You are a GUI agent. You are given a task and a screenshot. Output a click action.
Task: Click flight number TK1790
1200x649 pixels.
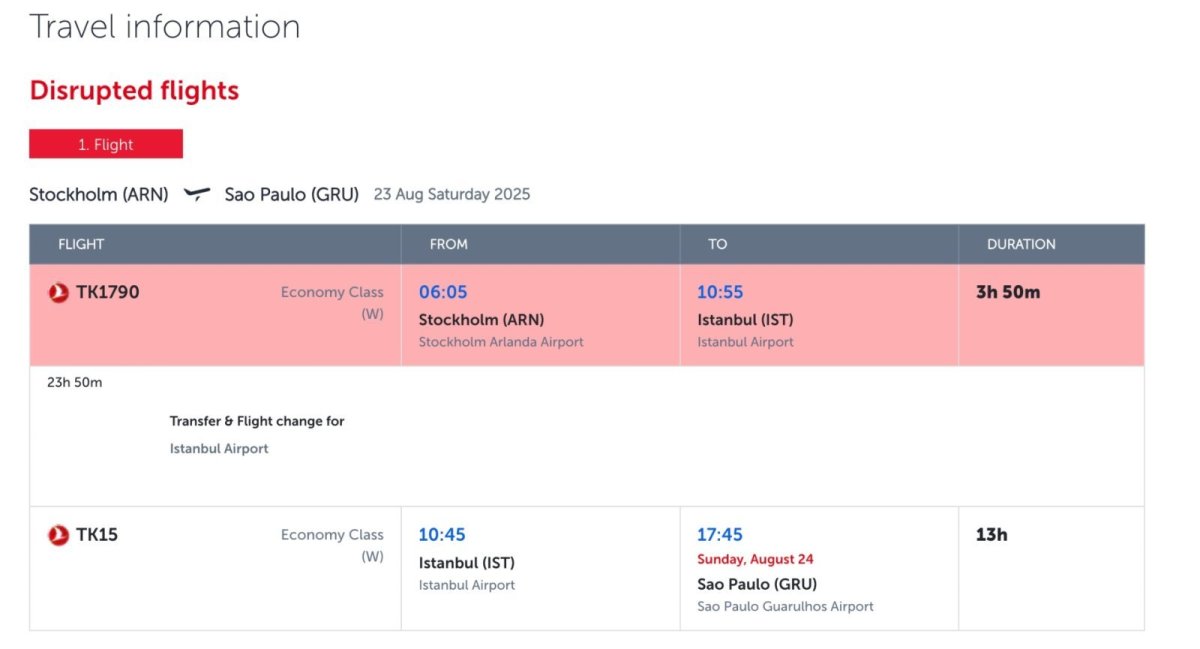click(x=108, y=292)
